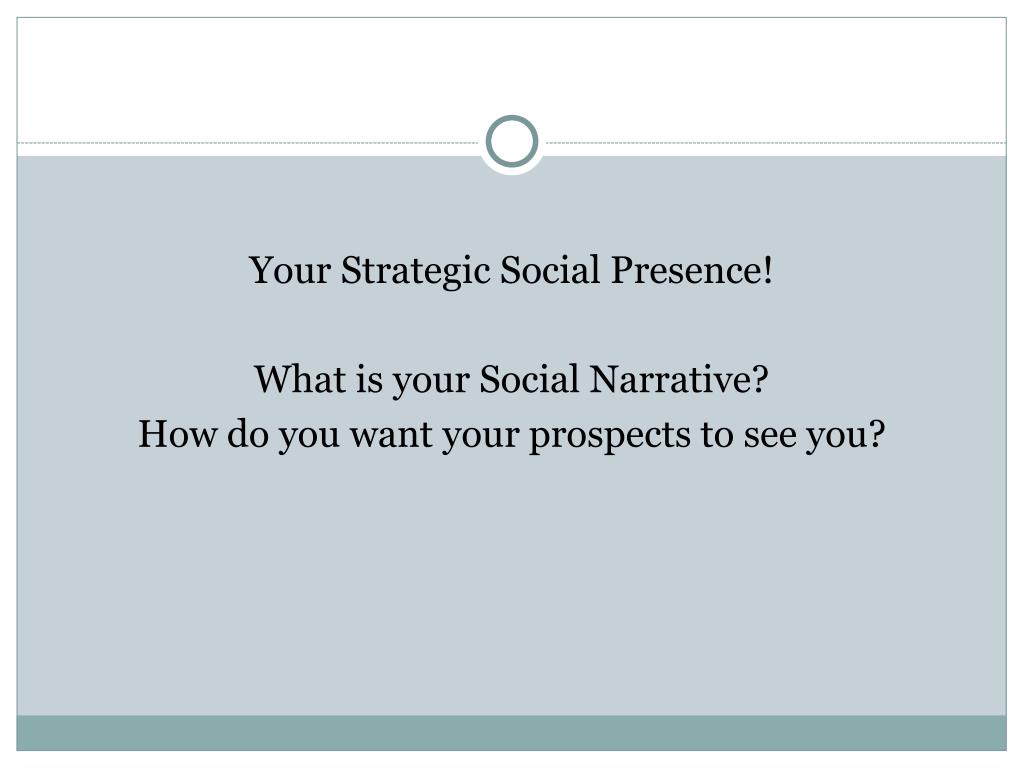Click the word 'What' in the question
The height and width of the screenshot is (768, 1024).
[x=300, y=379]
